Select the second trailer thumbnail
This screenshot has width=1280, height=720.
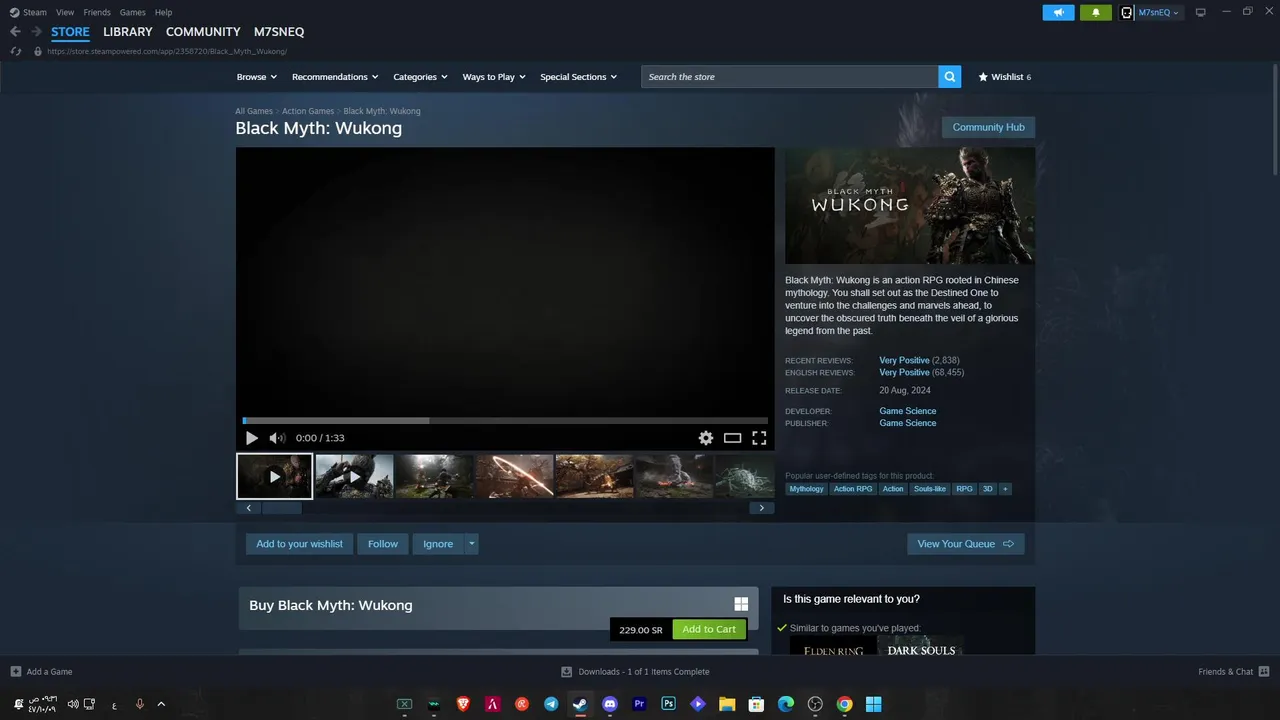point(354,477)
